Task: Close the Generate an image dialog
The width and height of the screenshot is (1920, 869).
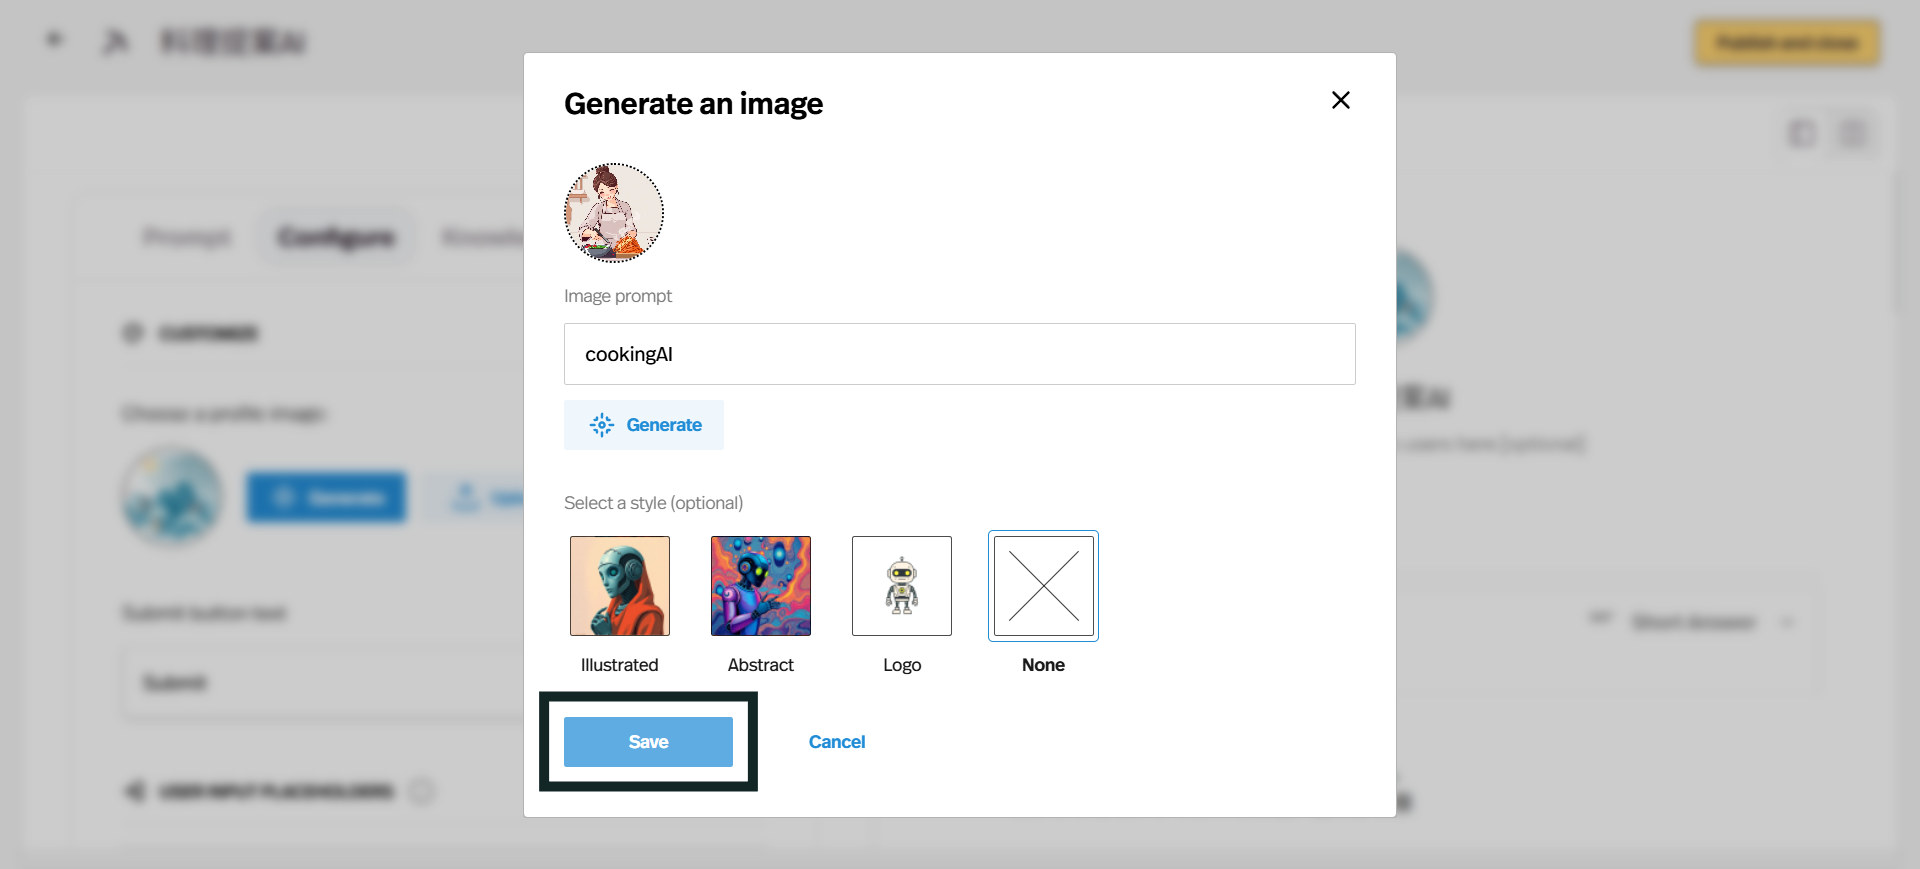Action: [1340, 100]
